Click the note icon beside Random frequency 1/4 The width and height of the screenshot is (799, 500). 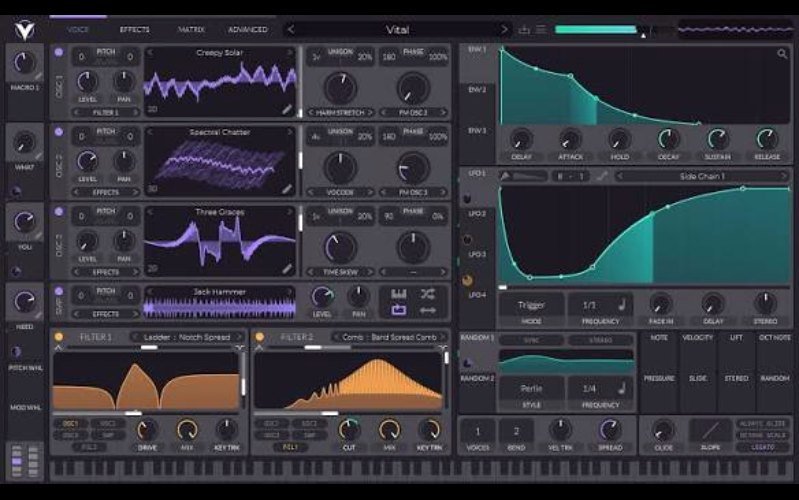[622, 388]
